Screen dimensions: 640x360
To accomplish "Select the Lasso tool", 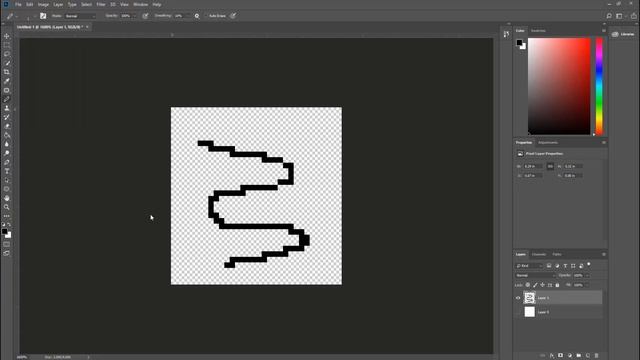I will (x=7, y=54).
